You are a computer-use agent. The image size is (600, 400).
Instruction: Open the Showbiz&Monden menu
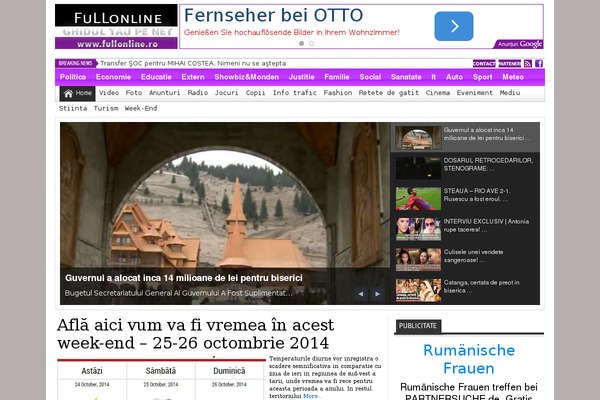tap(246, 77)
